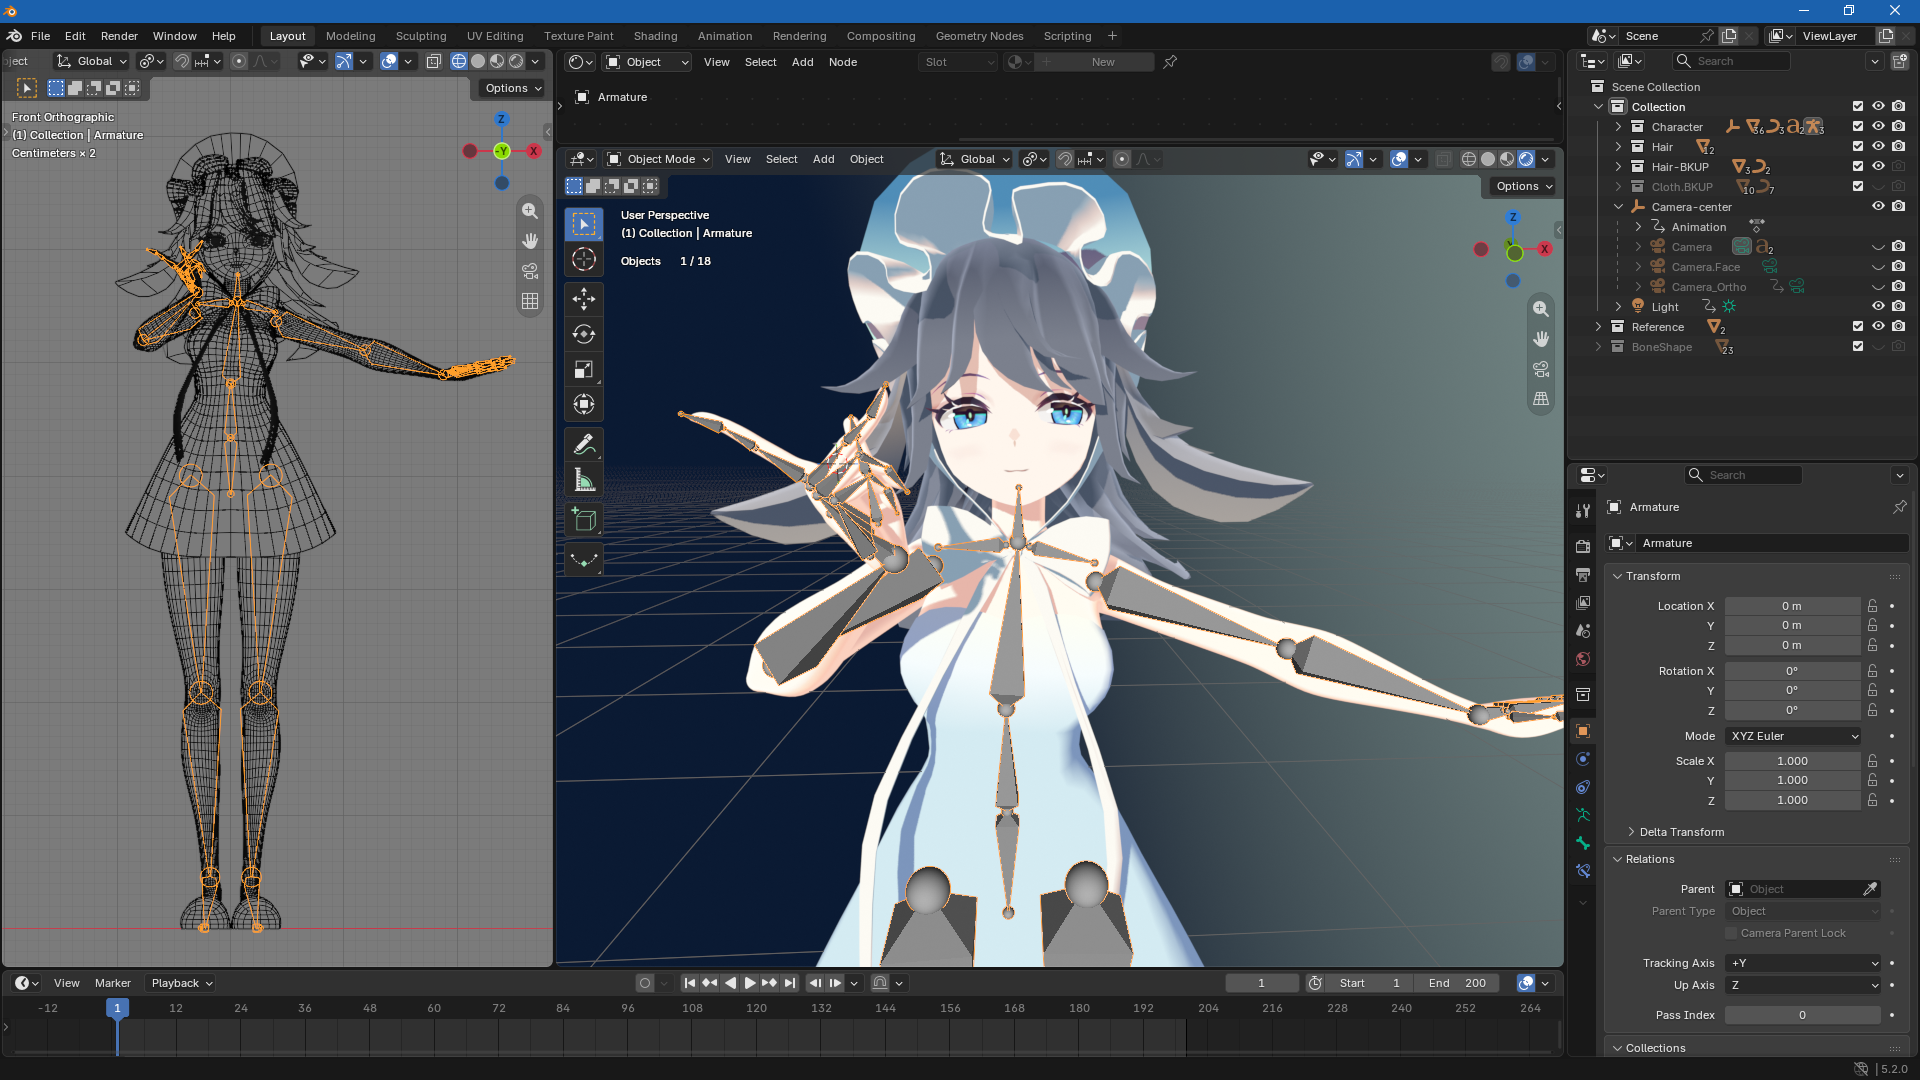This screenshot has width=1920, height=1080.
Task: Select the Transform tool in the toolbar
Action: [584, 404]
